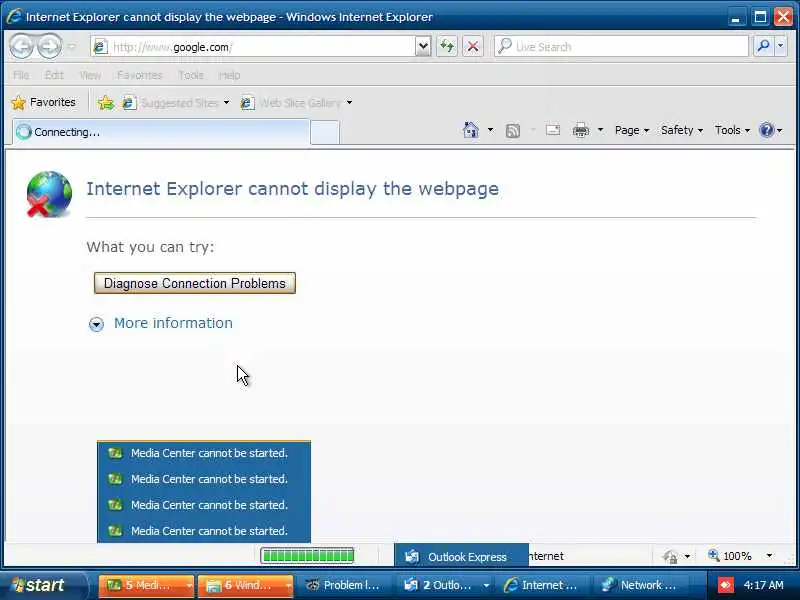800x600 pixels.
Task: Open the Tools command bar dropdown
Action: [x=732, y=130]
